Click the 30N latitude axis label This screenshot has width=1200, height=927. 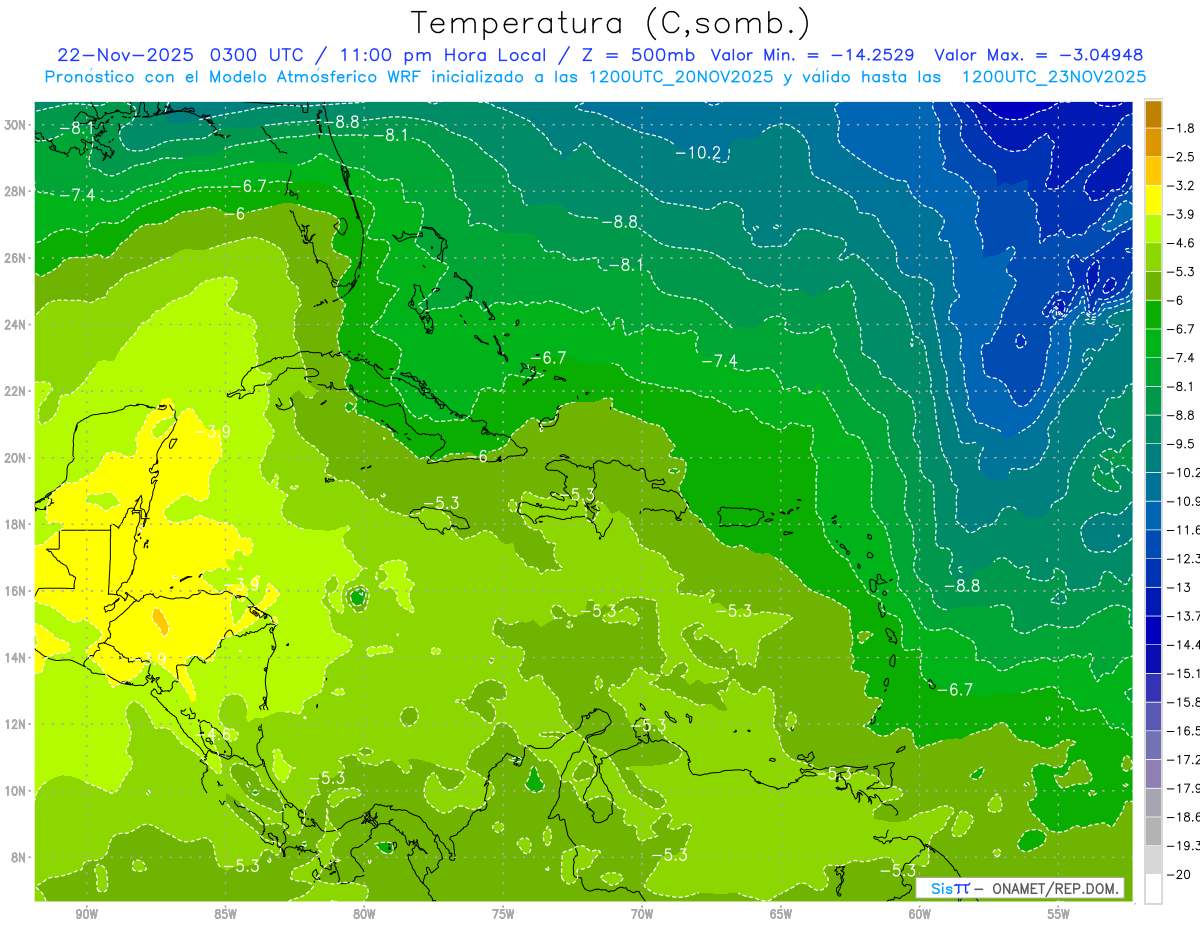17,125
